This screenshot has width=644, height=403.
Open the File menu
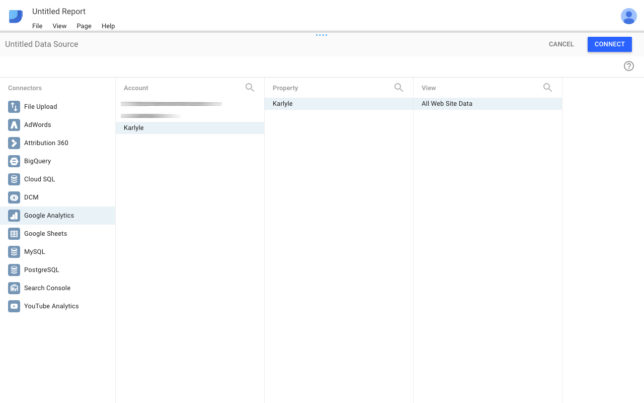click(x=37, y=26)
